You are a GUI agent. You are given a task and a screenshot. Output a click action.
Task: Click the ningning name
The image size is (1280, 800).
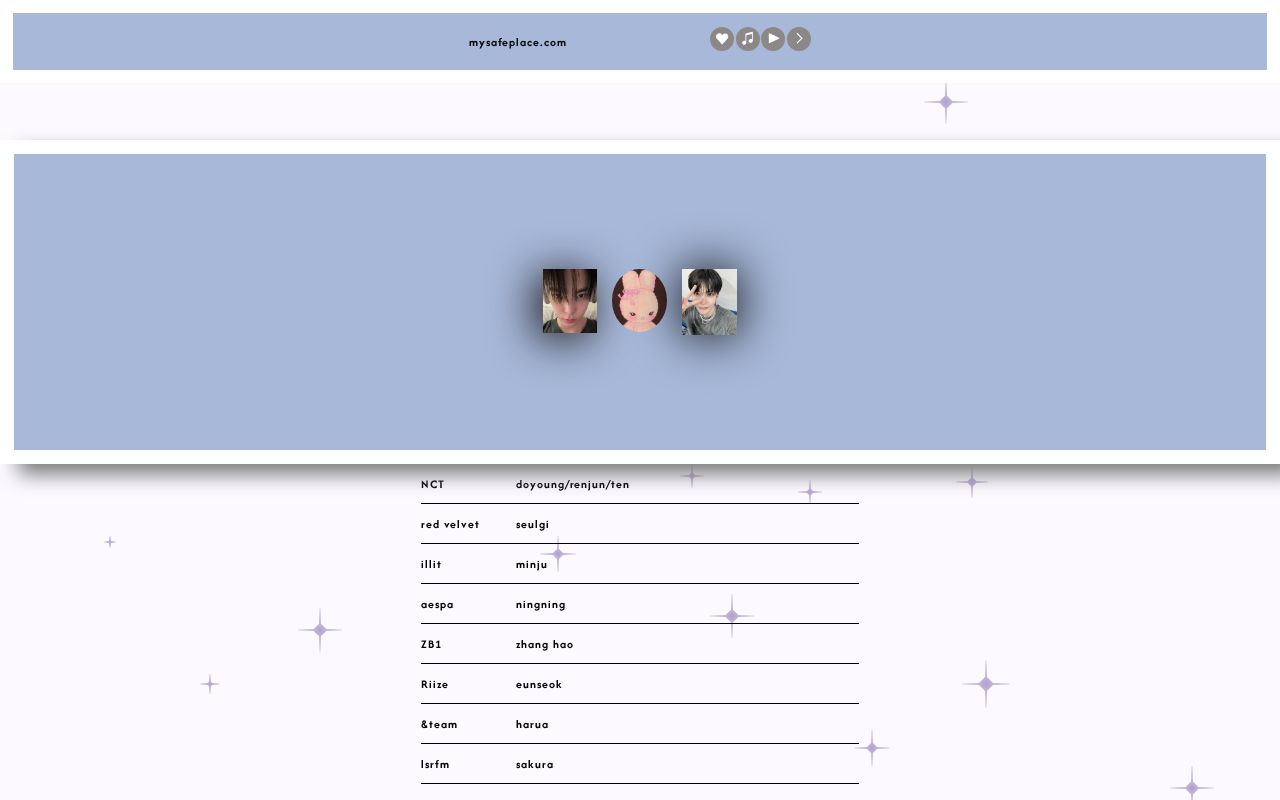point(540,604)
